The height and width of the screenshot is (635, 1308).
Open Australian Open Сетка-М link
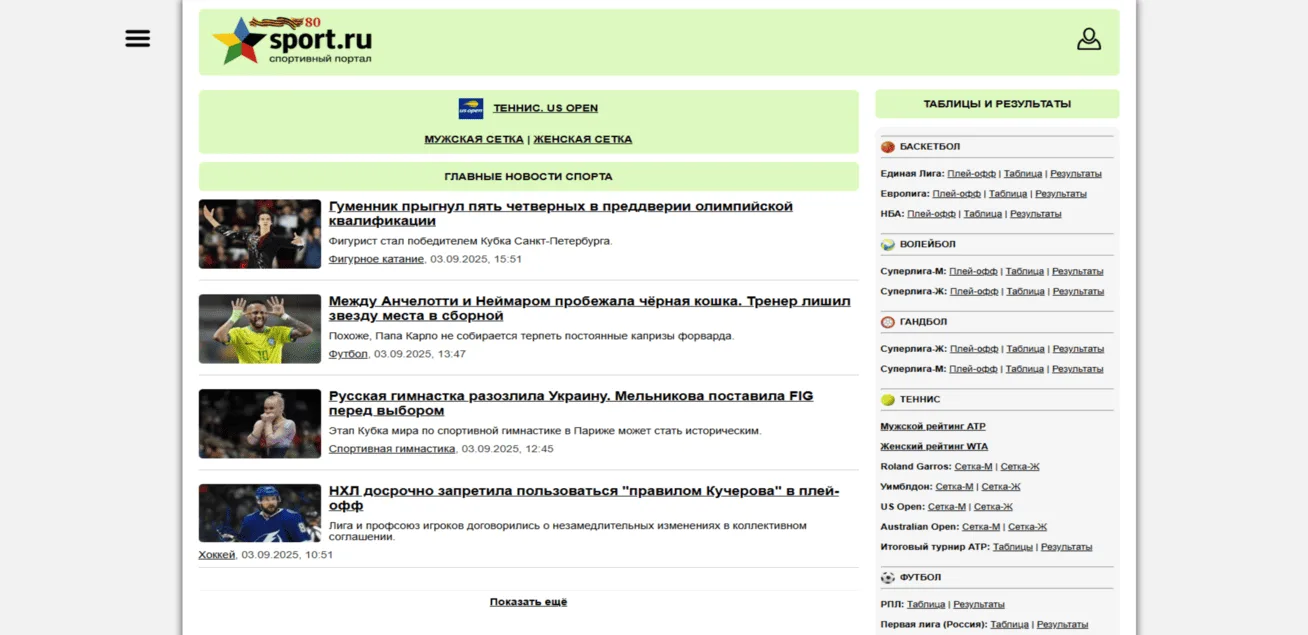click(x=981, y=527)
